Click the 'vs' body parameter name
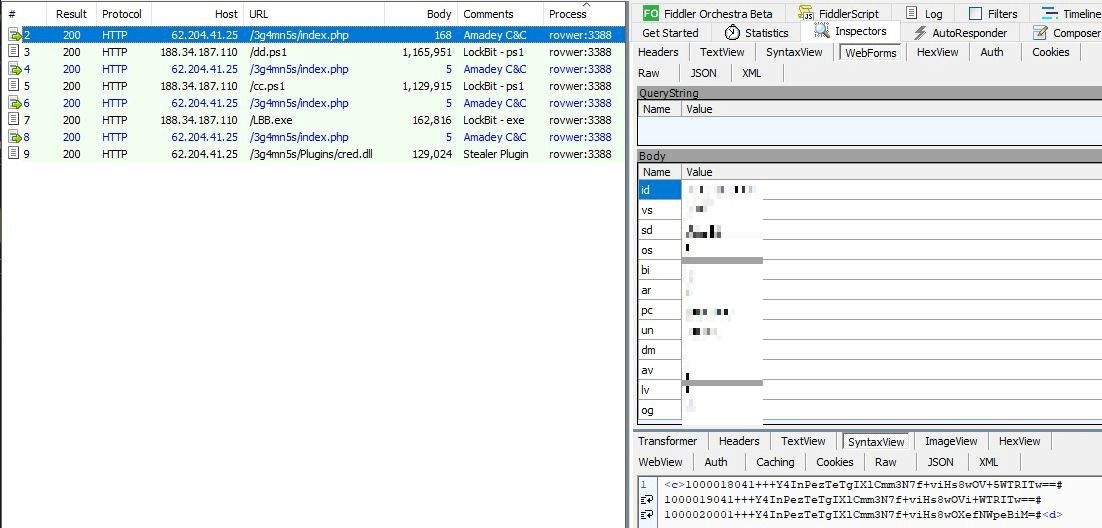This screenshot has width=1102, height=528. (659, 210)
